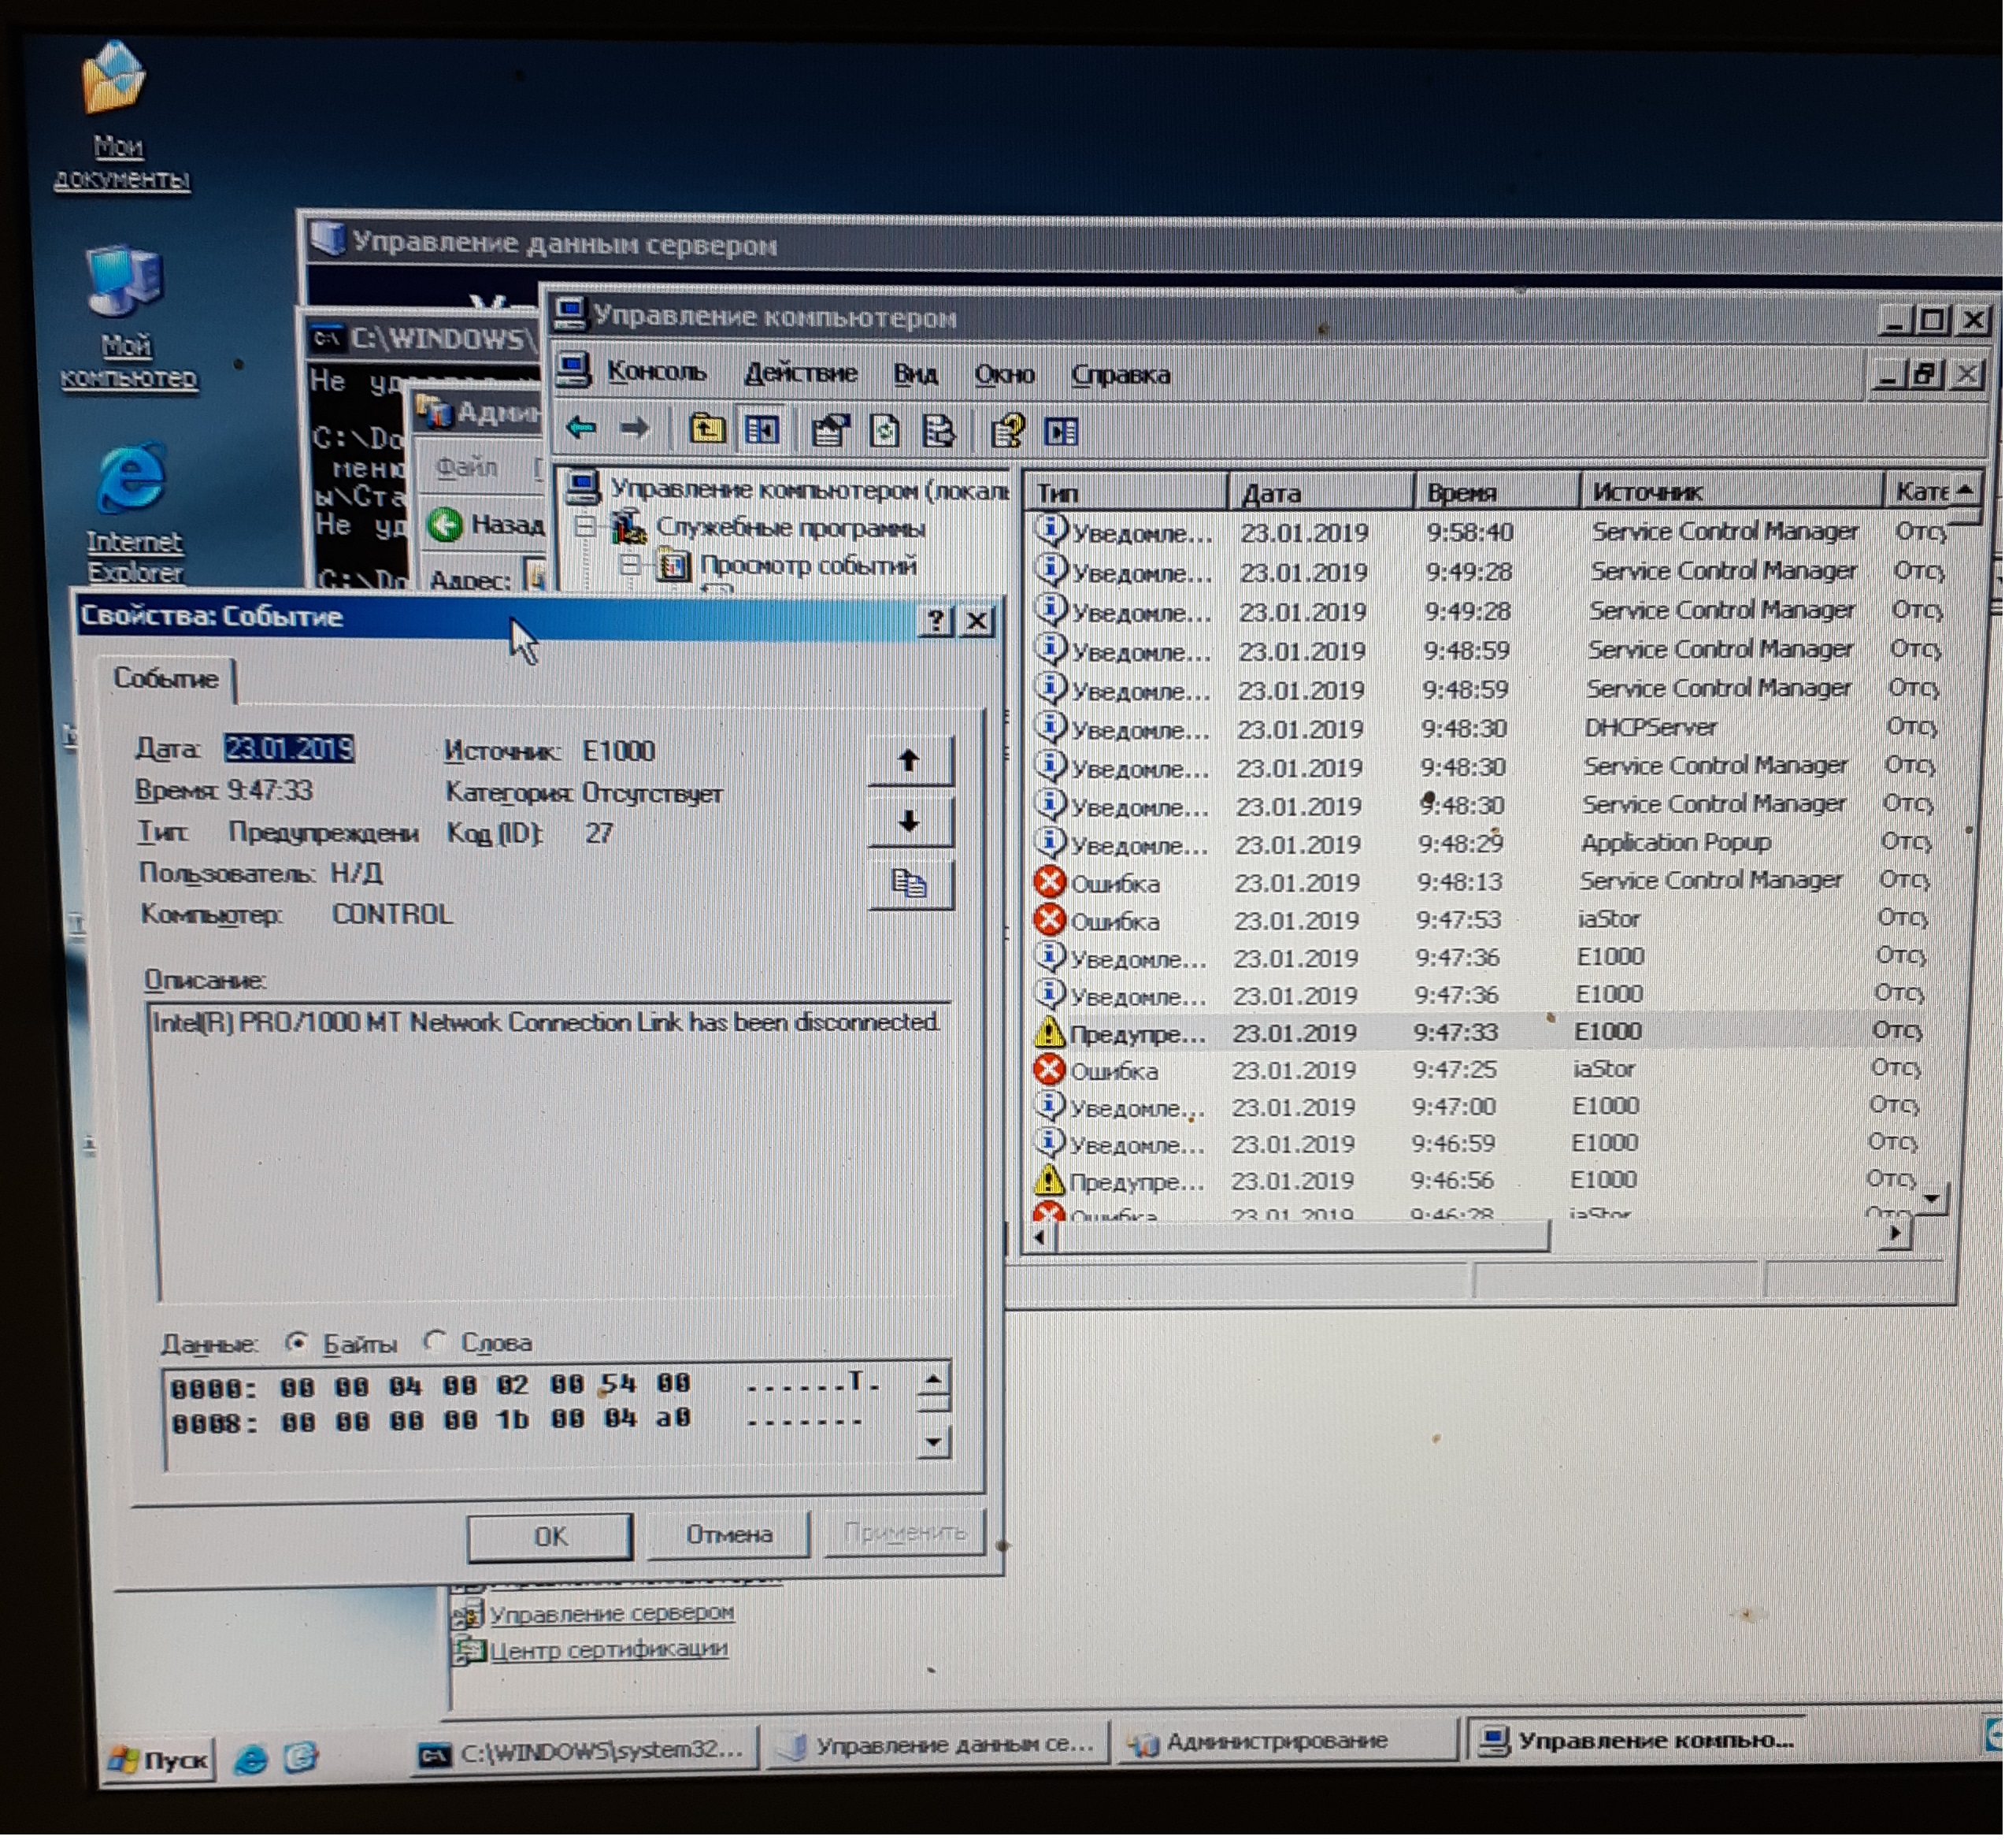Click the info icon of the 9:58:40 event
Screen dimensions: 2016x1840
pyautogui.click(x=1052, y=531)
